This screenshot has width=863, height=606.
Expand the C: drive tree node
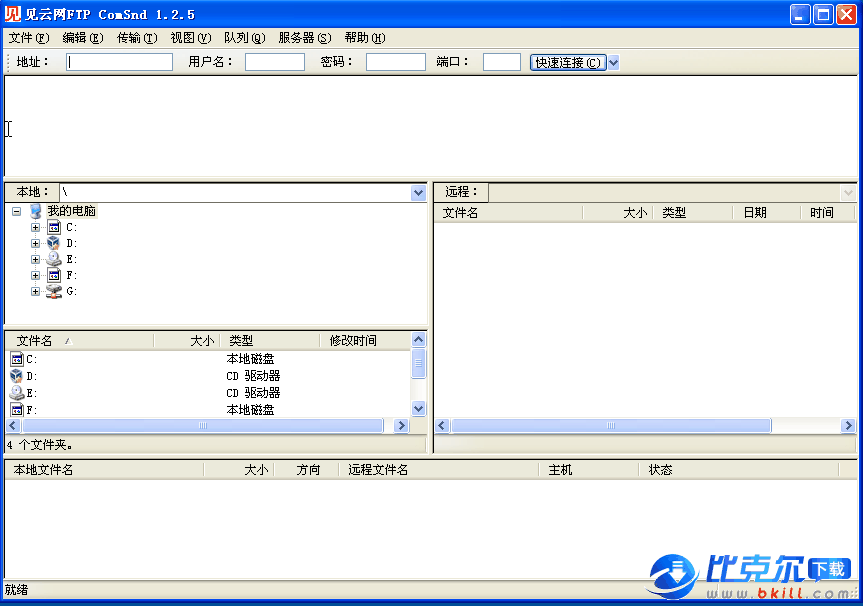pos(35,227)
